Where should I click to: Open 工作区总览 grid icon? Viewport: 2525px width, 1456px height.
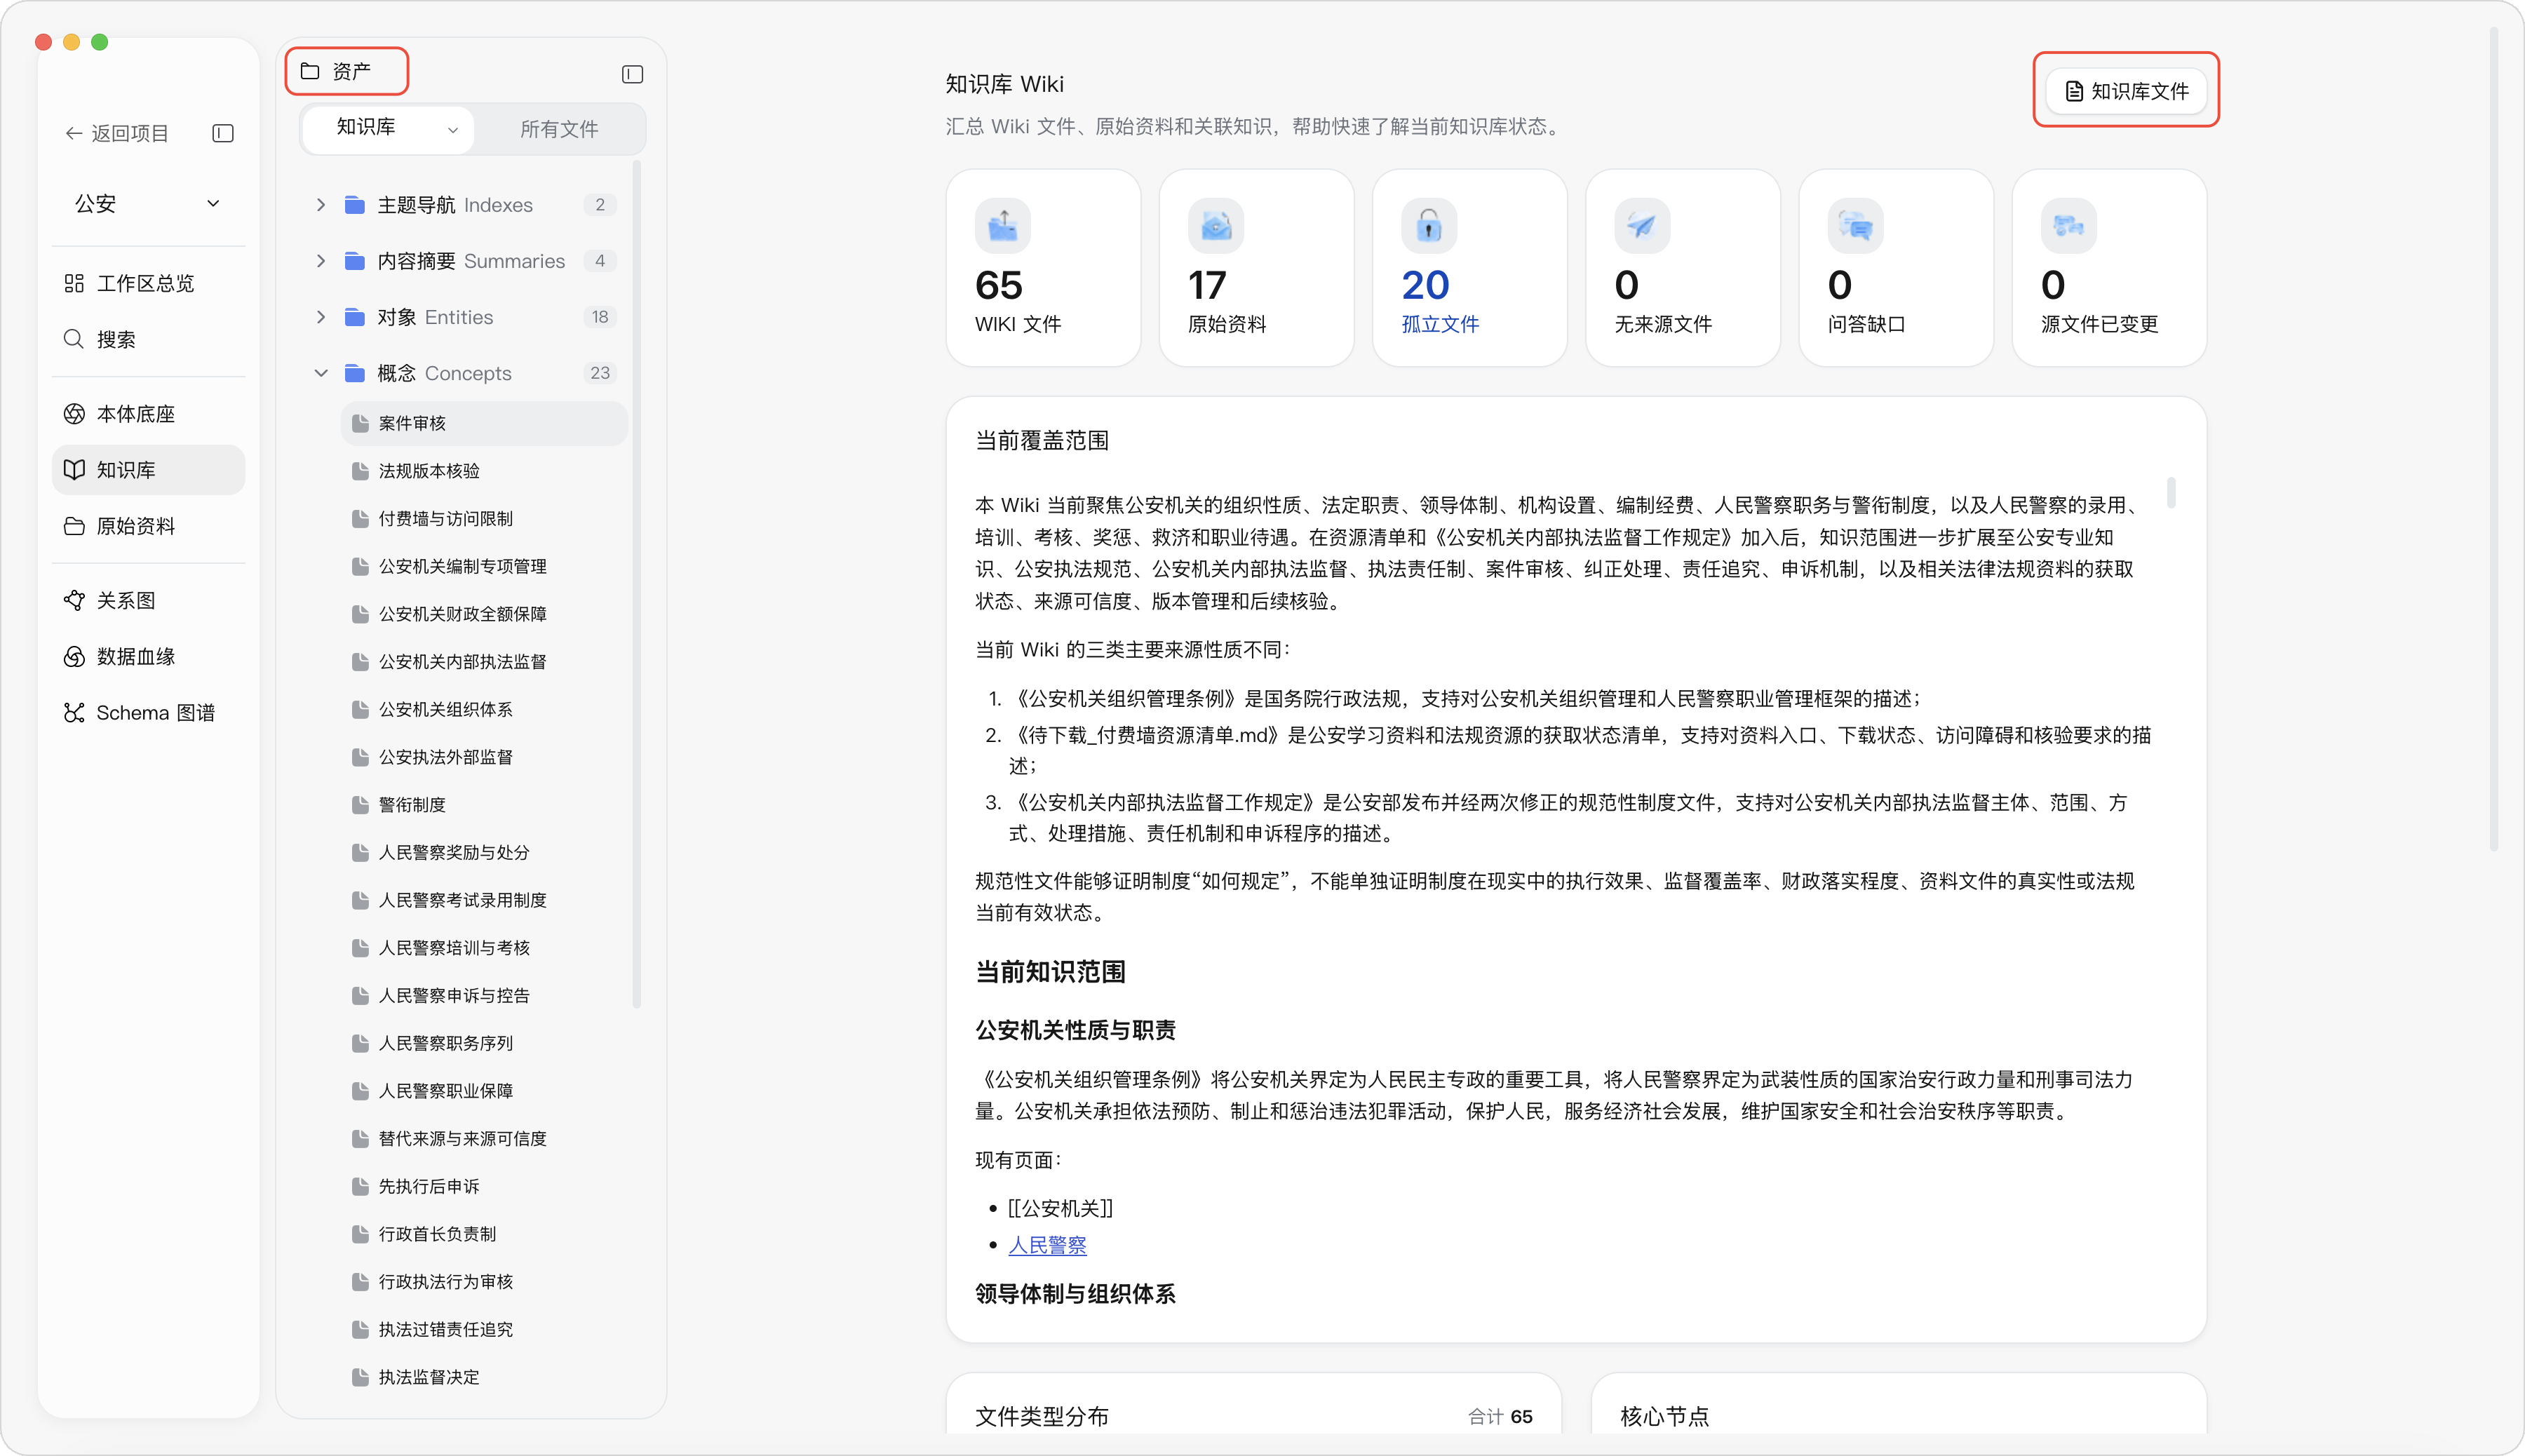74,283
